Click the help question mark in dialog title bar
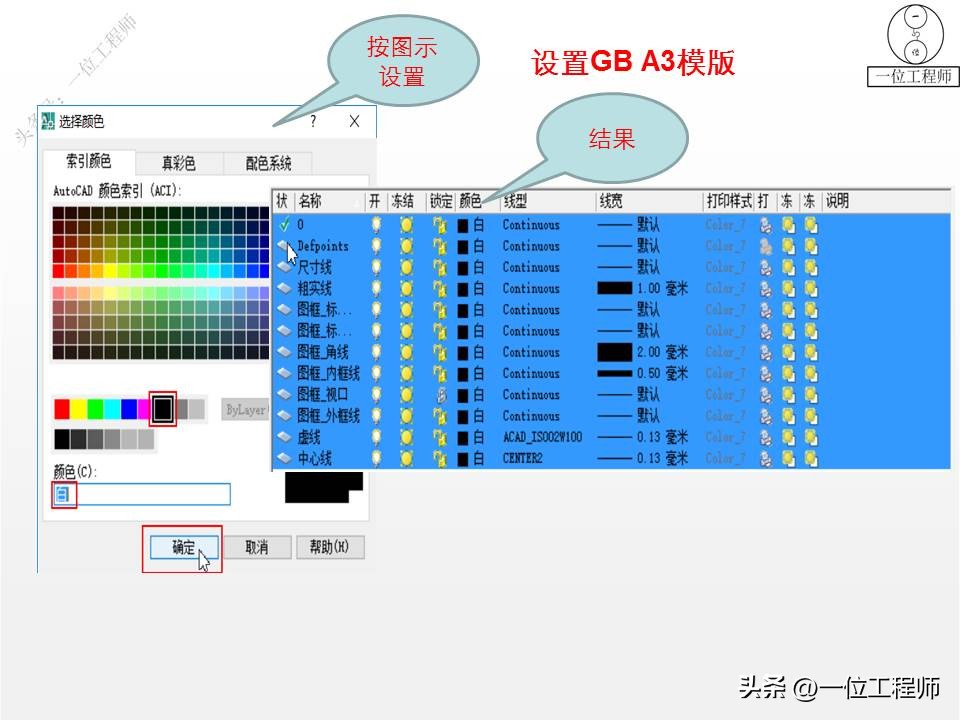Viewport: 960px width, 720px height. (312, 120)
